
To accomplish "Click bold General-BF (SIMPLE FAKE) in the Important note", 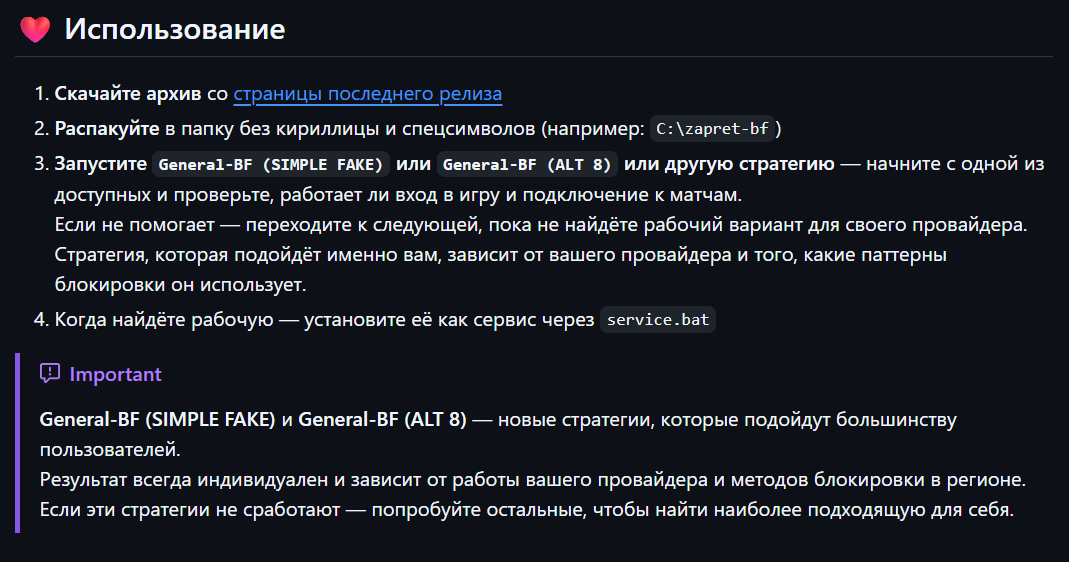I will pyautogui.click(x=157, y=419).
